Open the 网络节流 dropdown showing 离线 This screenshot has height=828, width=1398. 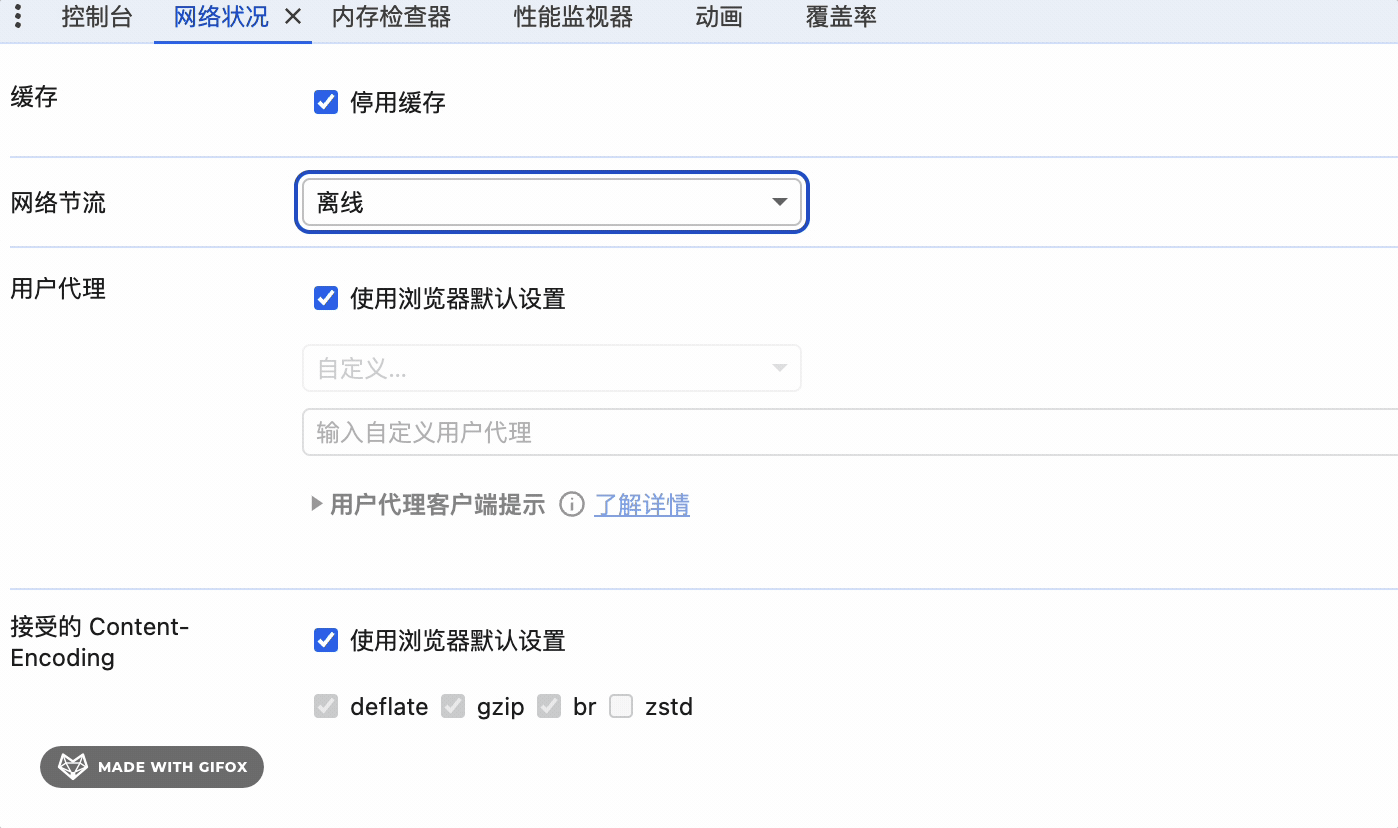[551, 203]
